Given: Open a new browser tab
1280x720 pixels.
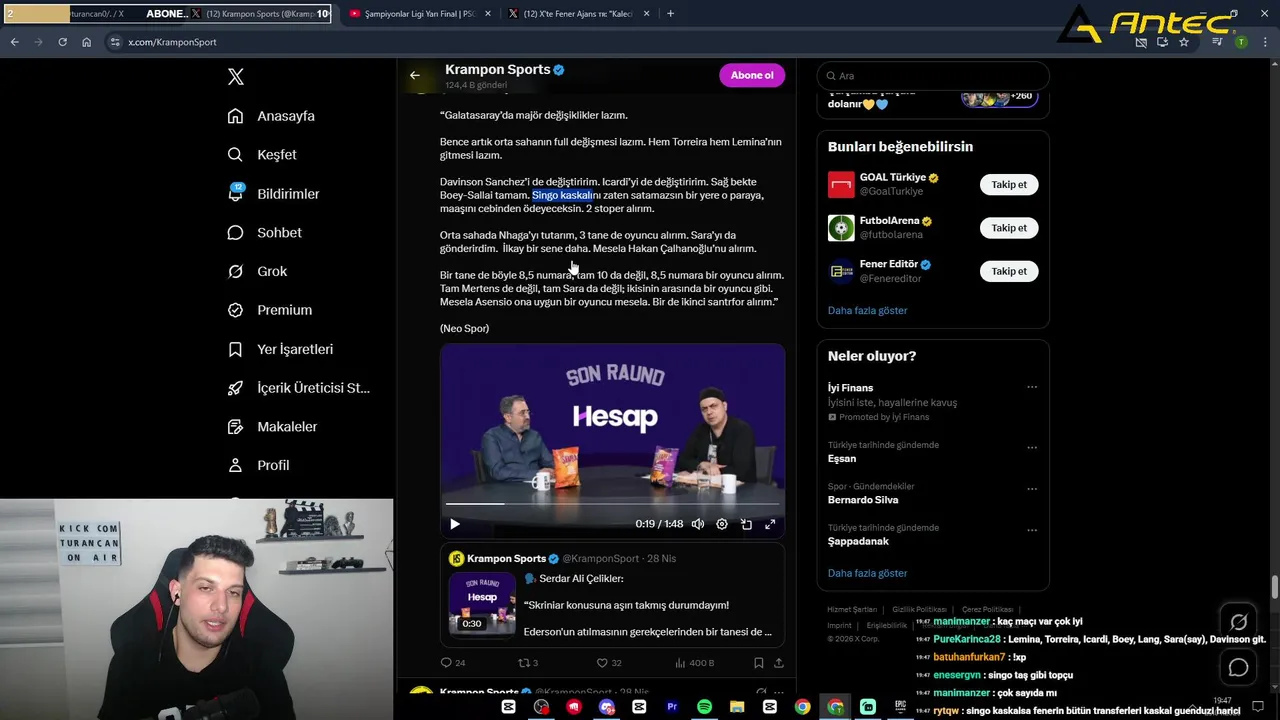Looking at the screenshot, I should point(670,14).
